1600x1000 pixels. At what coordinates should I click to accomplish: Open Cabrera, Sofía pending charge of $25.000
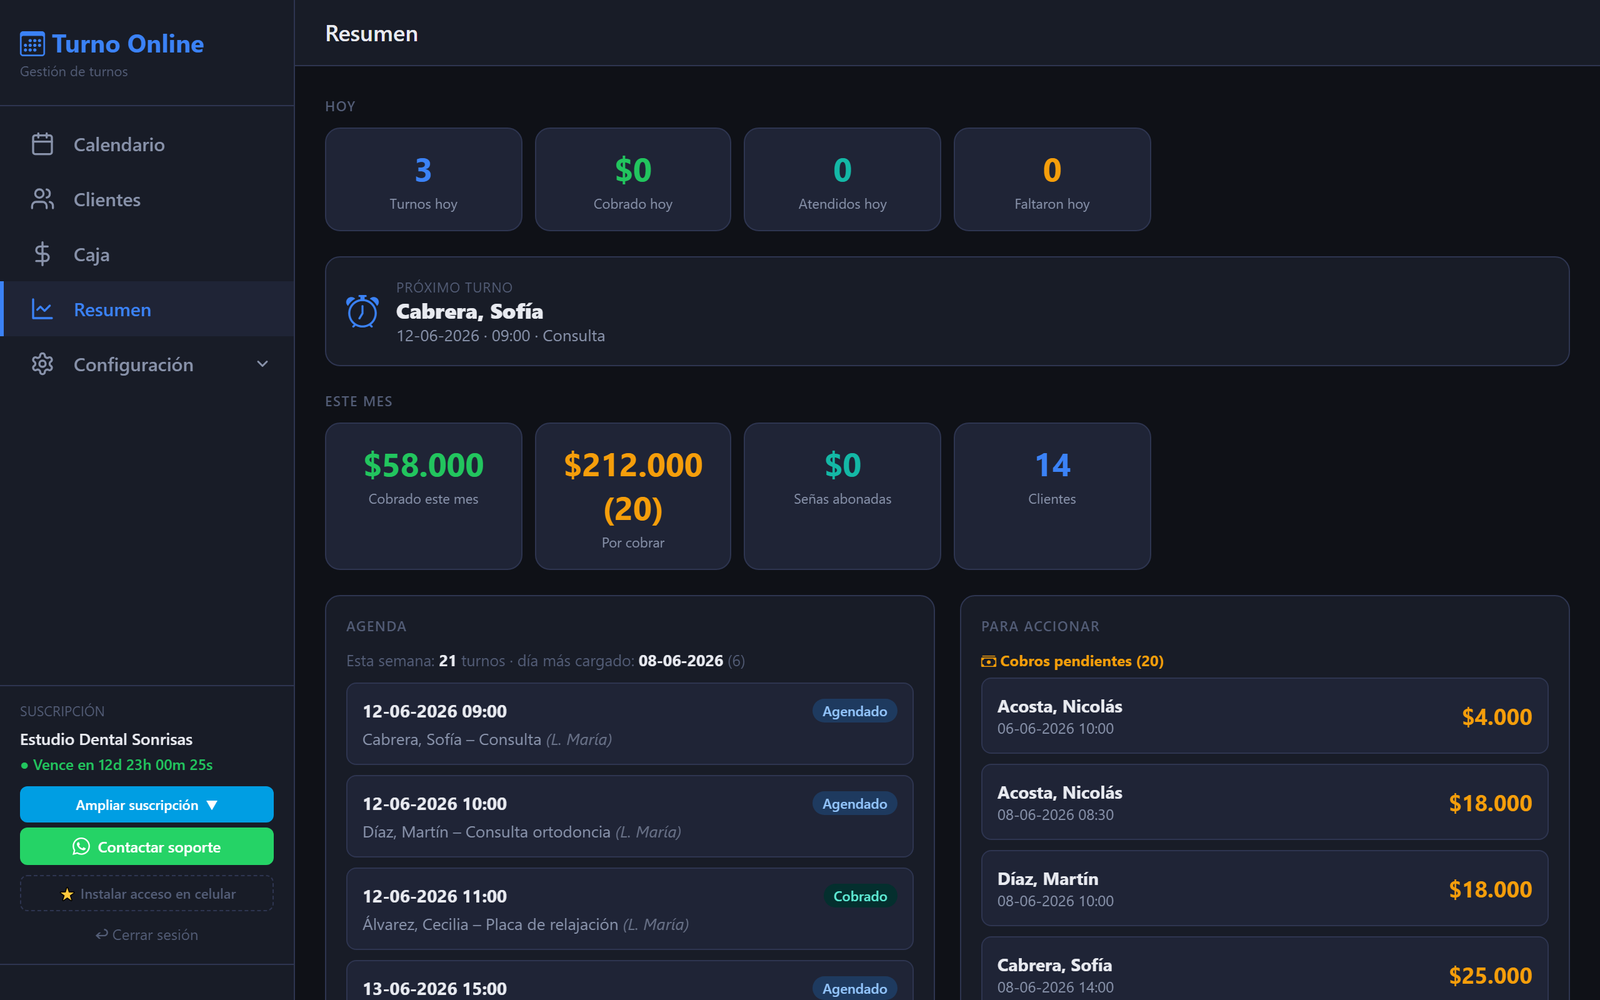pos(1265,969)
